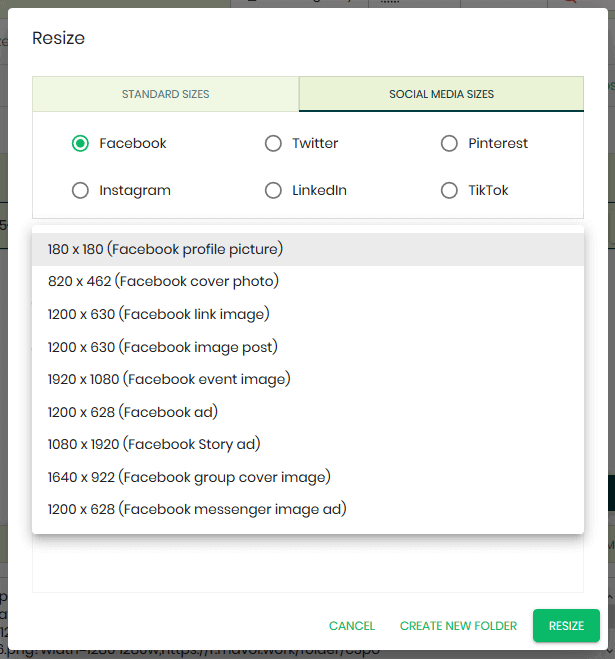Select 1920 x 1080 Facebook event image
The height and width of the screenshot is (659, 615).
click(x=308, y=380)
